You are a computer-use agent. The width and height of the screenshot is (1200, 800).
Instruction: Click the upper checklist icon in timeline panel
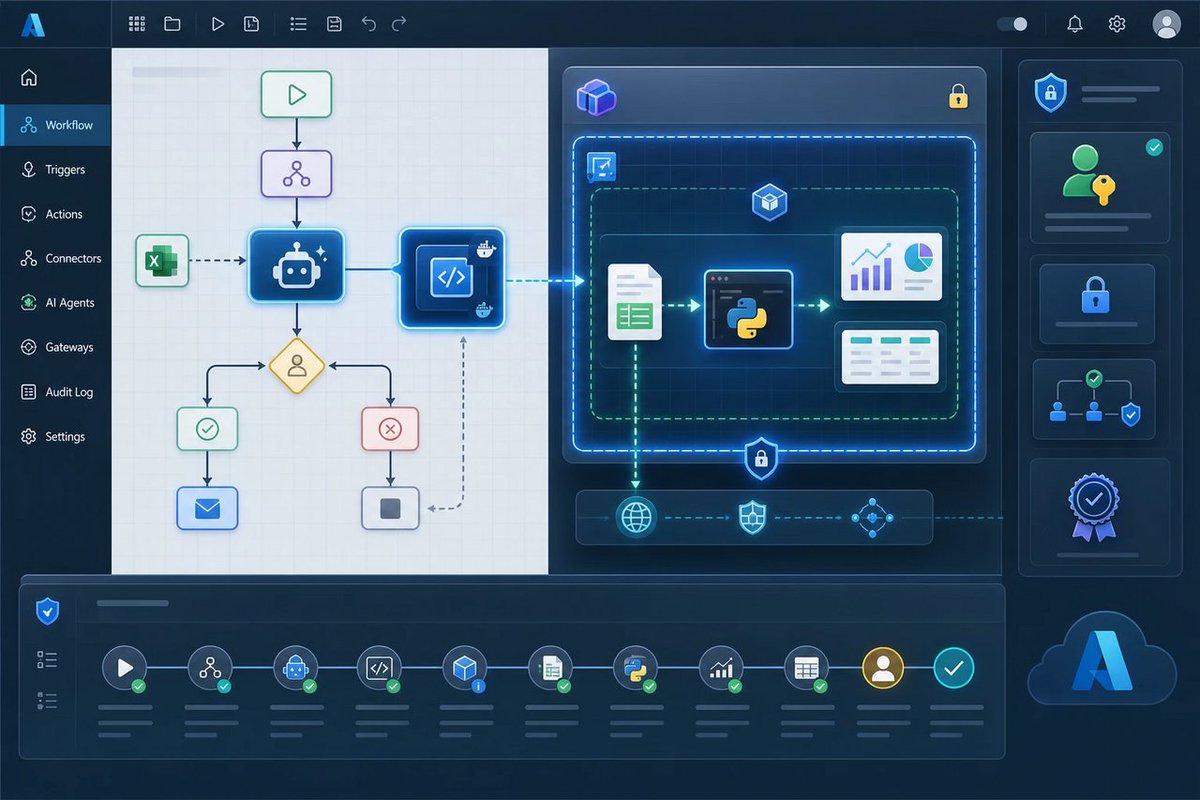pyautogui.click(x=47, y=659)
